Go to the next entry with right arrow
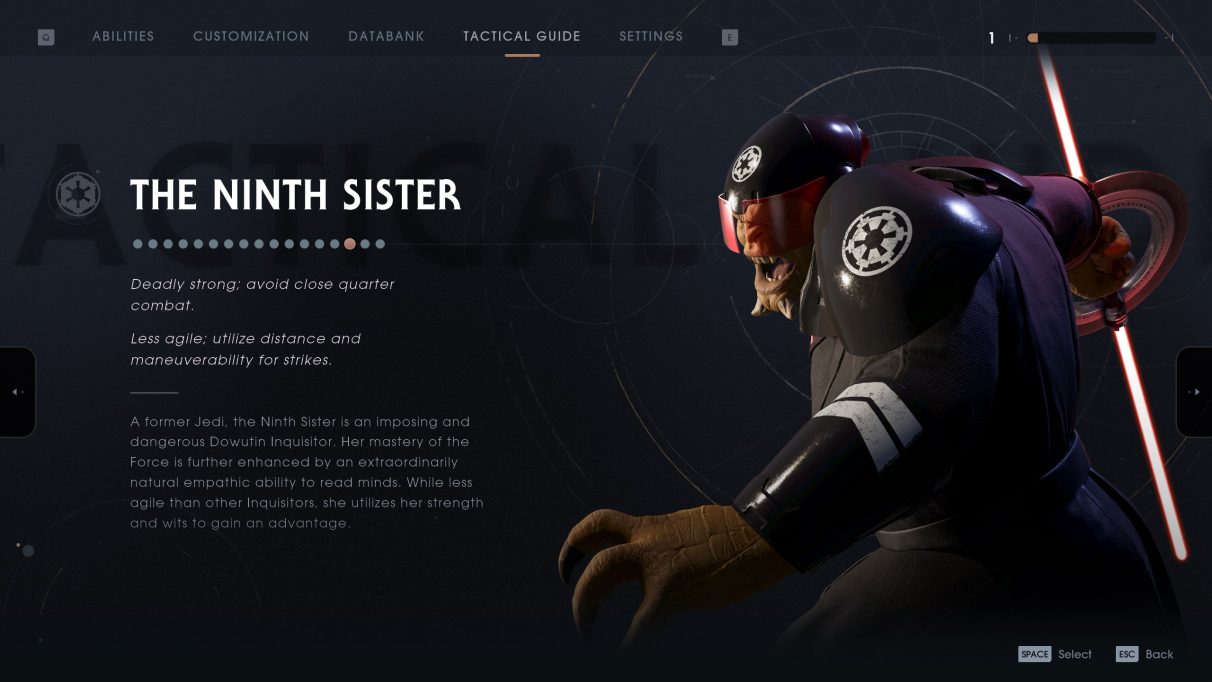The width and height of the screenshot is (1212, 682). (x=1195, y=391)
